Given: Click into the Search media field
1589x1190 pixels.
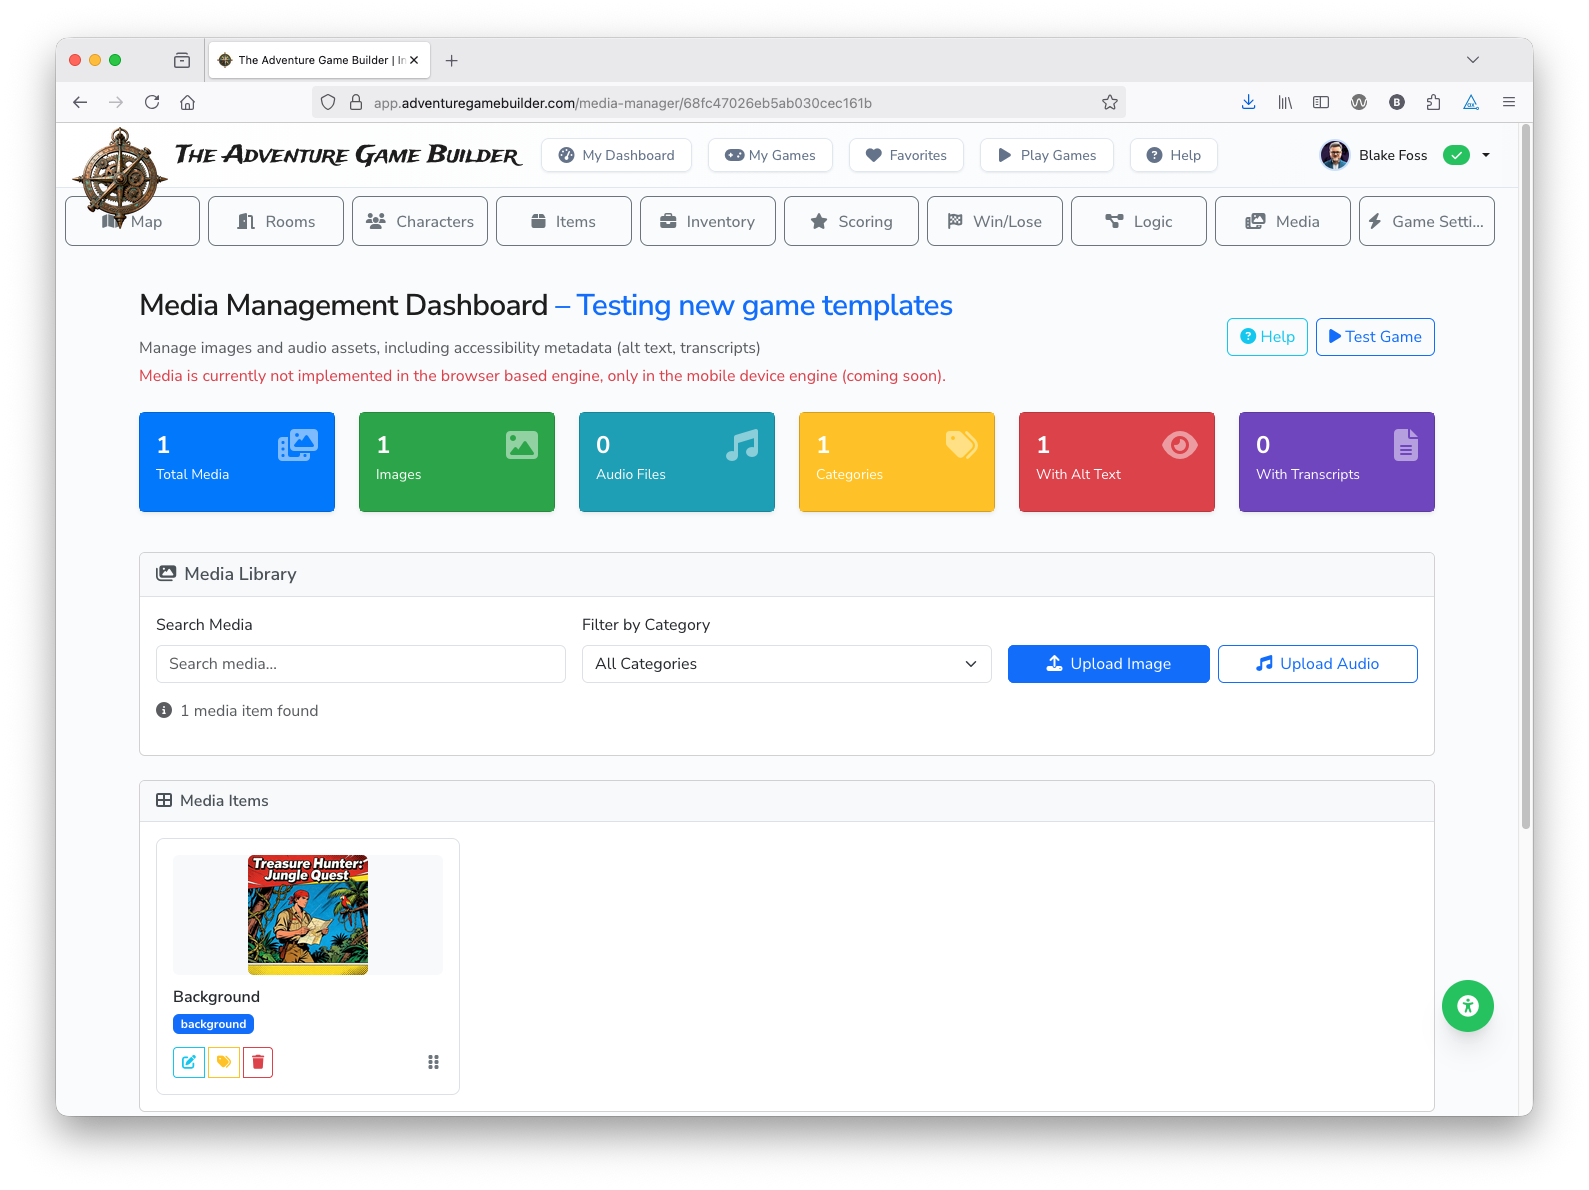Looking at the screenshot, I should [360, 664].
